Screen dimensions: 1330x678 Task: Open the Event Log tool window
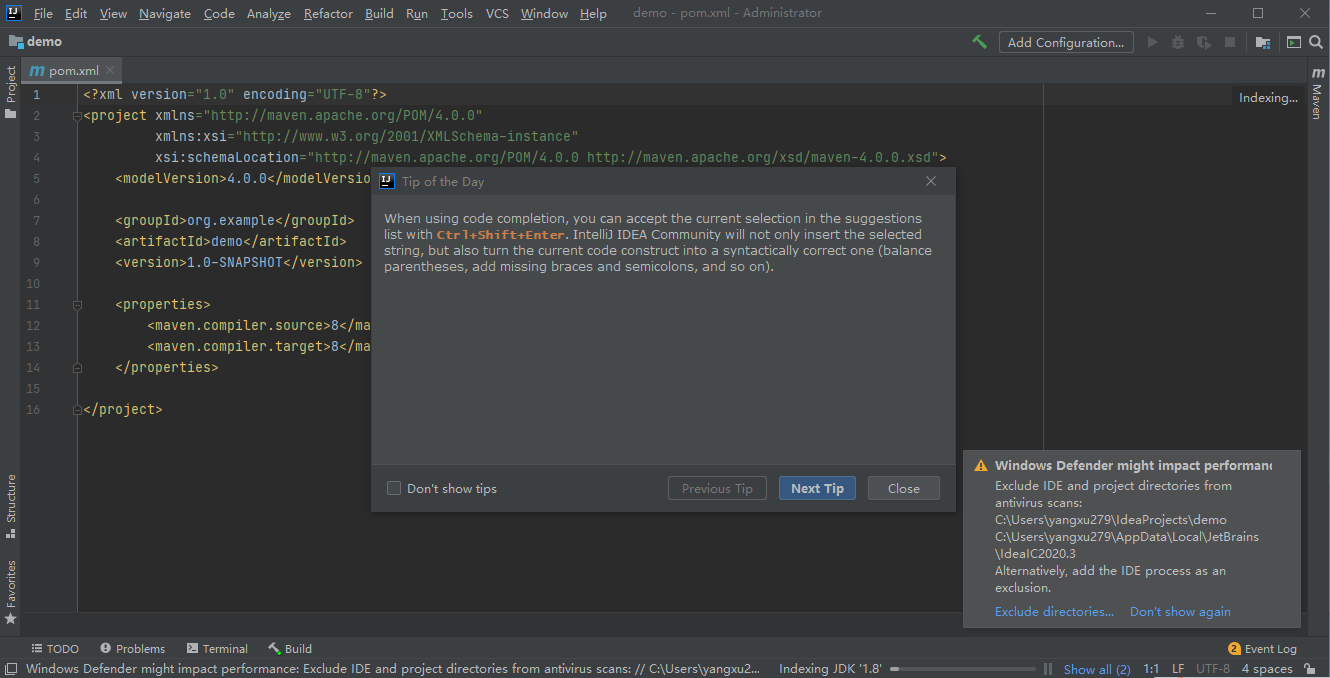pos(1262,649)
